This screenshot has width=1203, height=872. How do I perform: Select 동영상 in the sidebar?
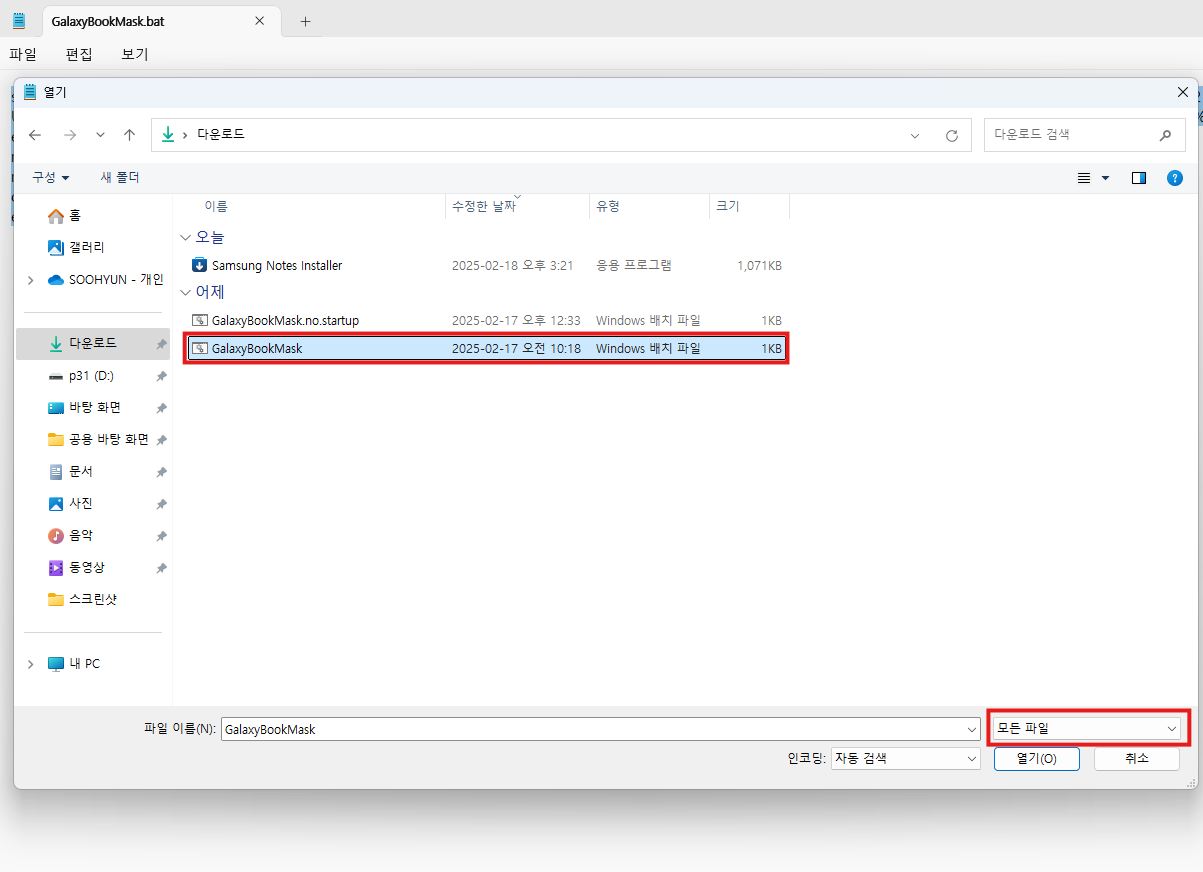point(91,567)
